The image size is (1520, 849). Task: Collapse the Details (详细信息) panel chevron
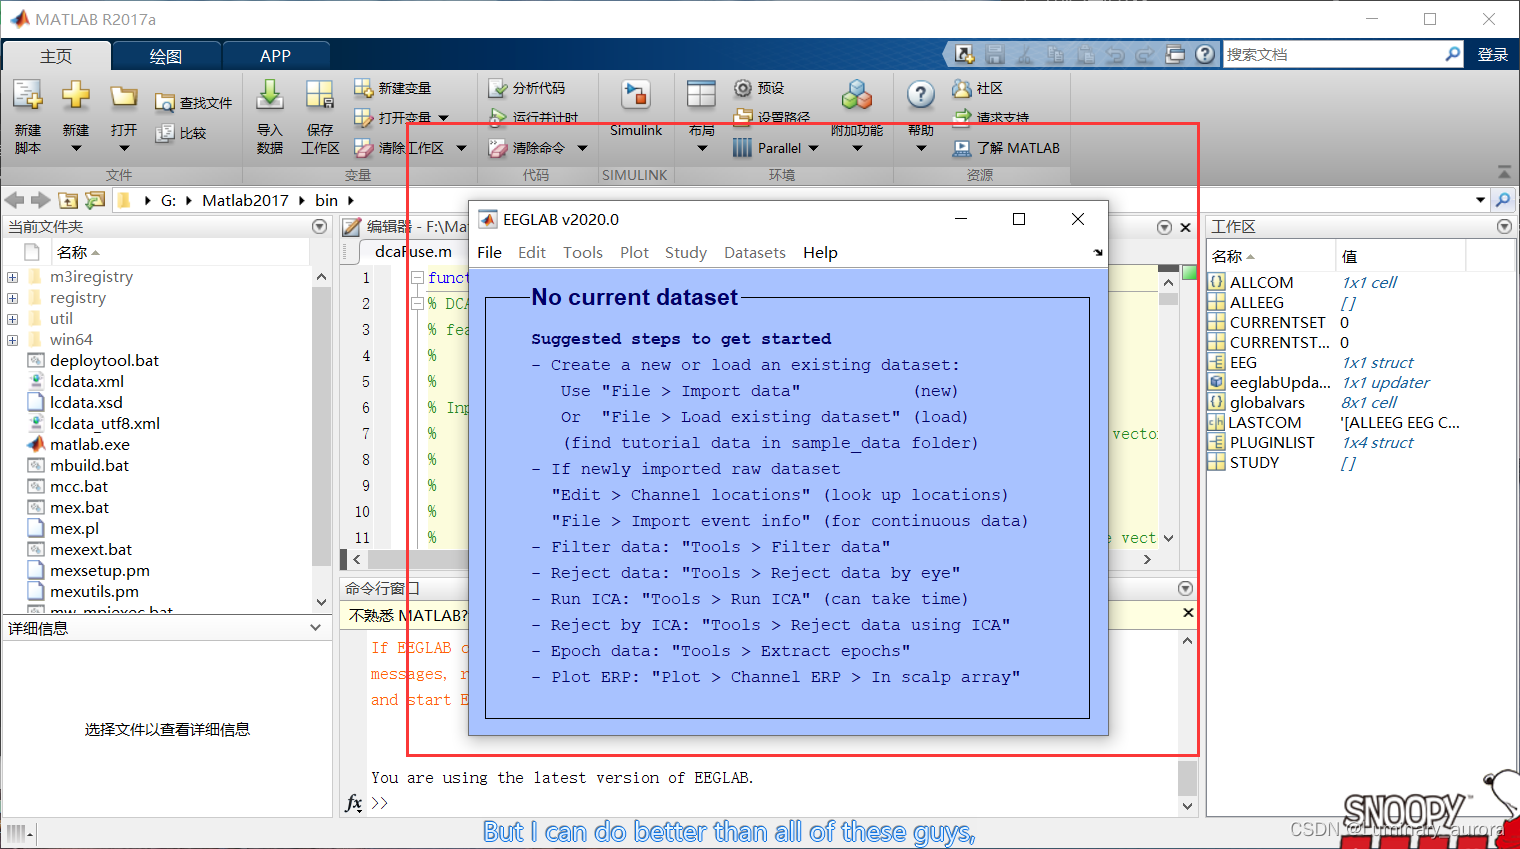click(x=316, y=628)
